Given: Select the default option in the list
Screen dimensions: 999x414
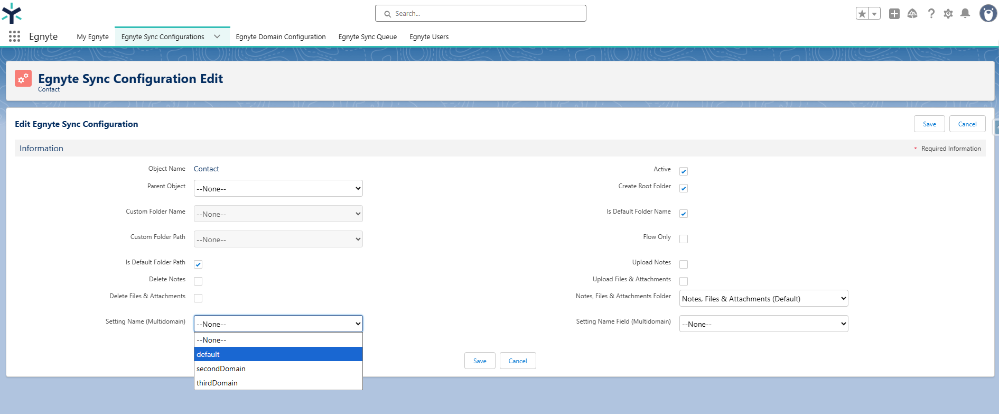Looking at the screenshot, I should point(278,354).
